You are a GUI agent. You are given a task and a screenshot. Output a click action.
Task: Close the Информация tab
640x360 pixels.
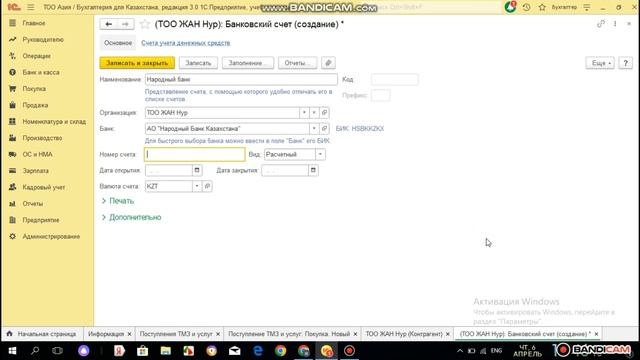129,334
